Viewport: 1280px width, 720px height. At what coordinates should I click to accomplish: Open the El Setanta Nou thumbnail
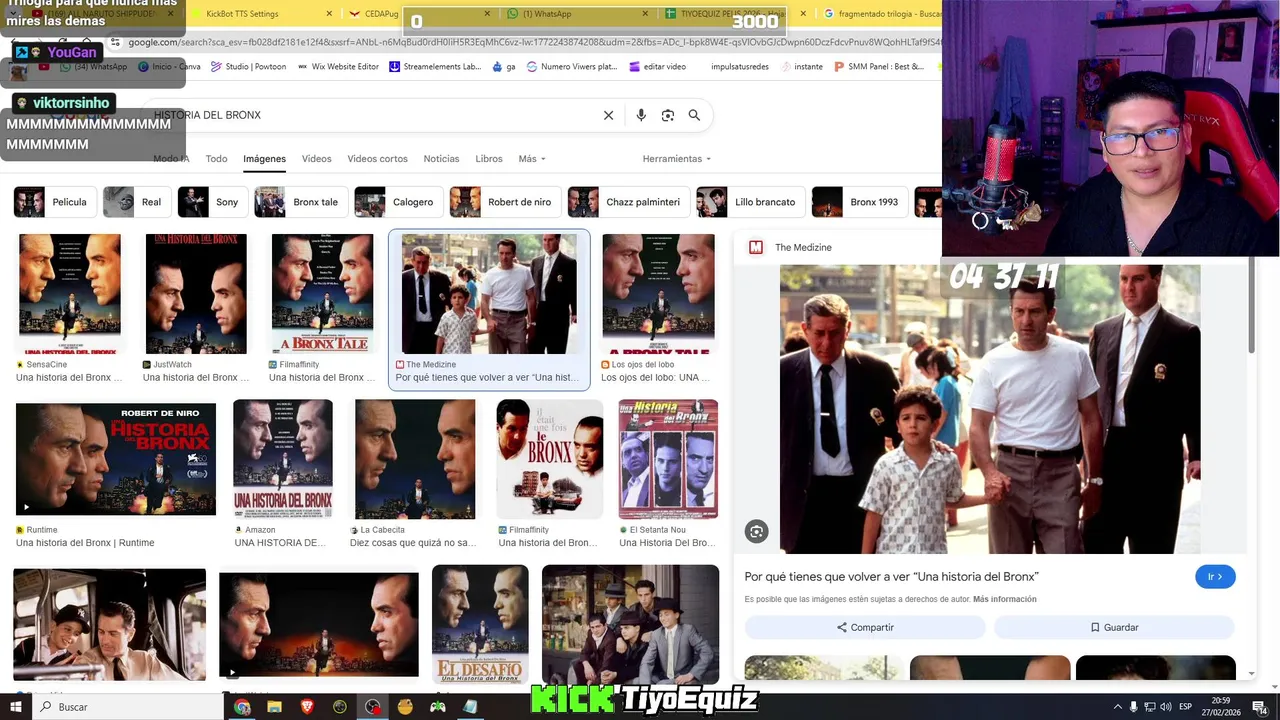pyautogui.click(x=668, y=459)
